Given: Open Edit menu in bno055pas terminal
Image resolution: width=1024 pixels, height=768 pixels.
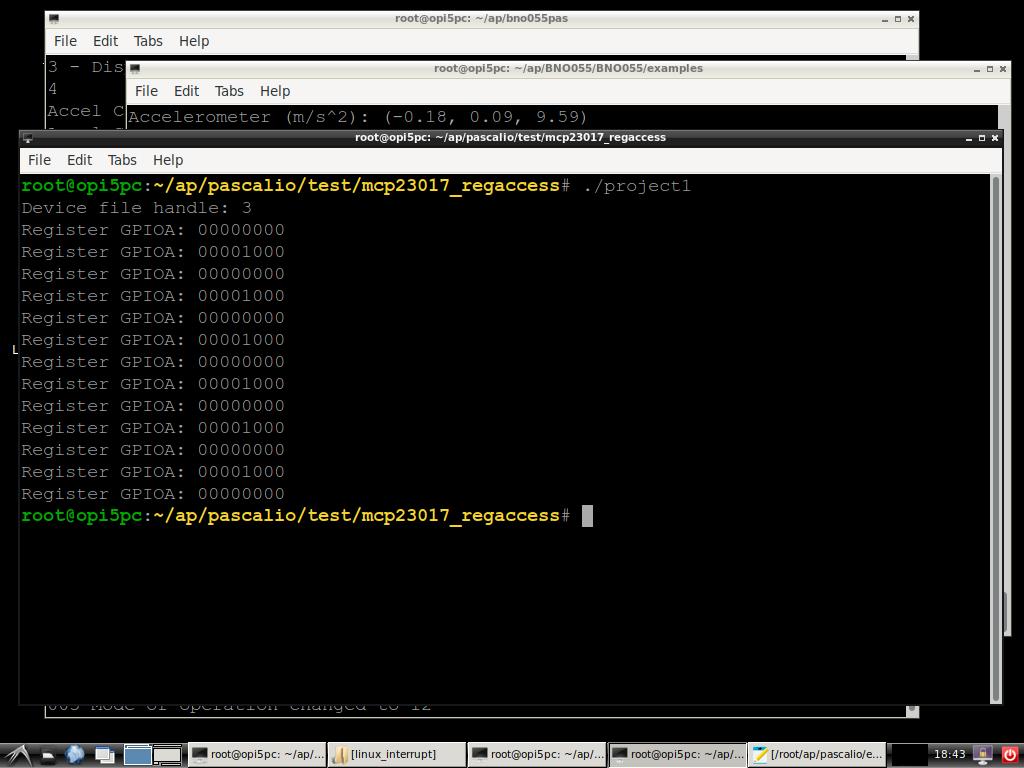Looking at the screenshot, I should point(105,41).
